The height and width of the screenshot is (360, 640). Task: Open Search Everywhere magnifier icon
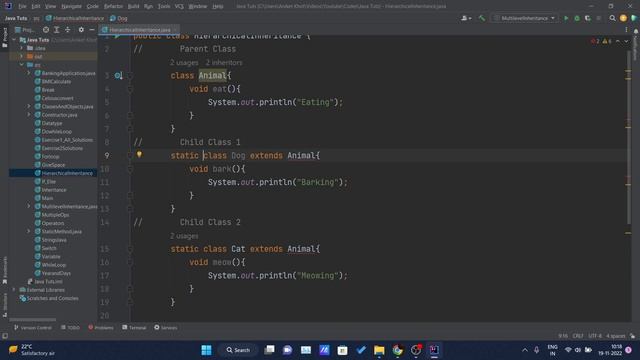tap(612, 18)
